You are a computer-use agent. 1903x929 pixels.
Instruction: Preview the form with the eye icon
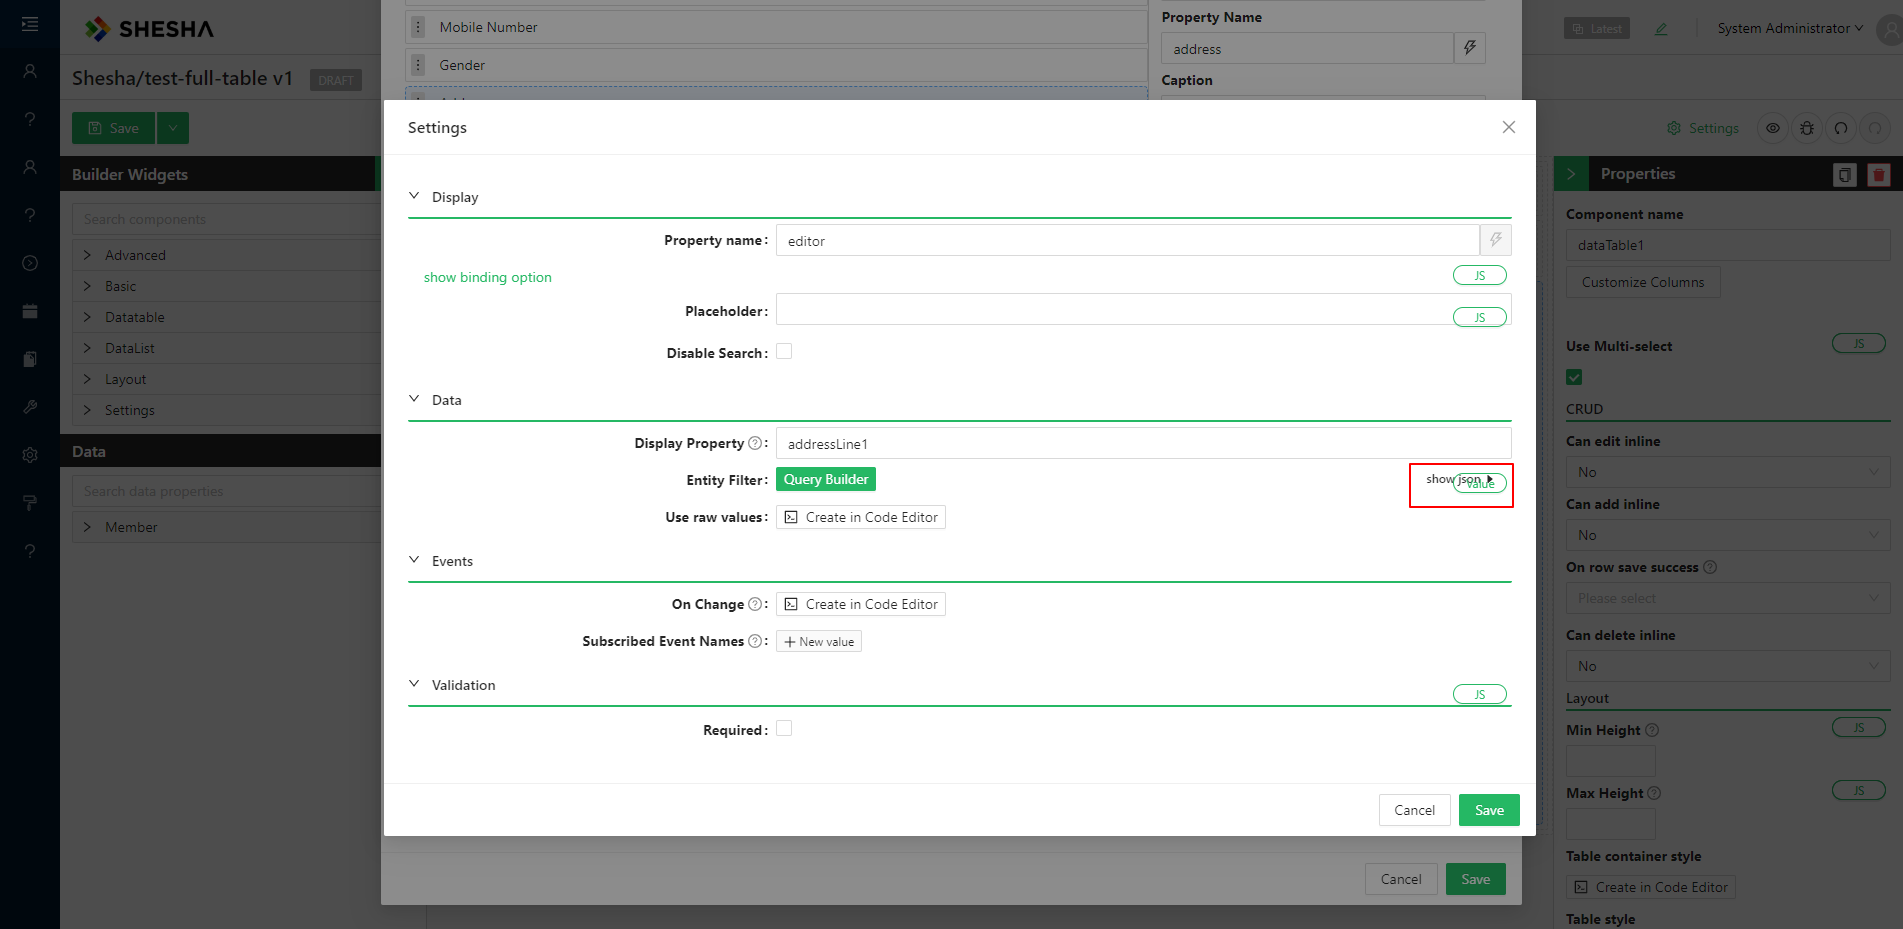click(x=1772, y=128)
